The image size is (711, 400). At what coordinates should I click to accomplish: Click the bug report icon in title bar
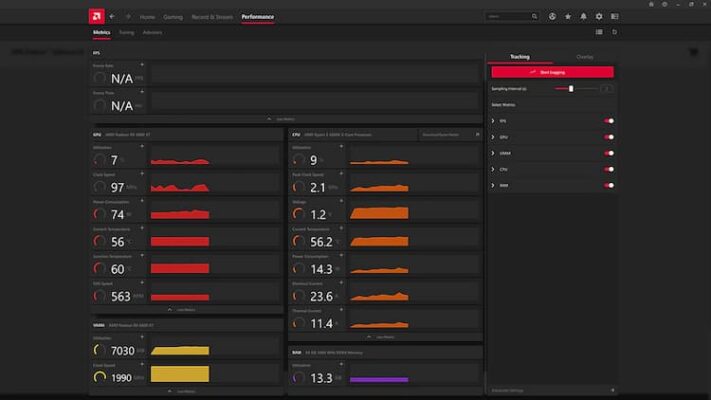(651, 4)
